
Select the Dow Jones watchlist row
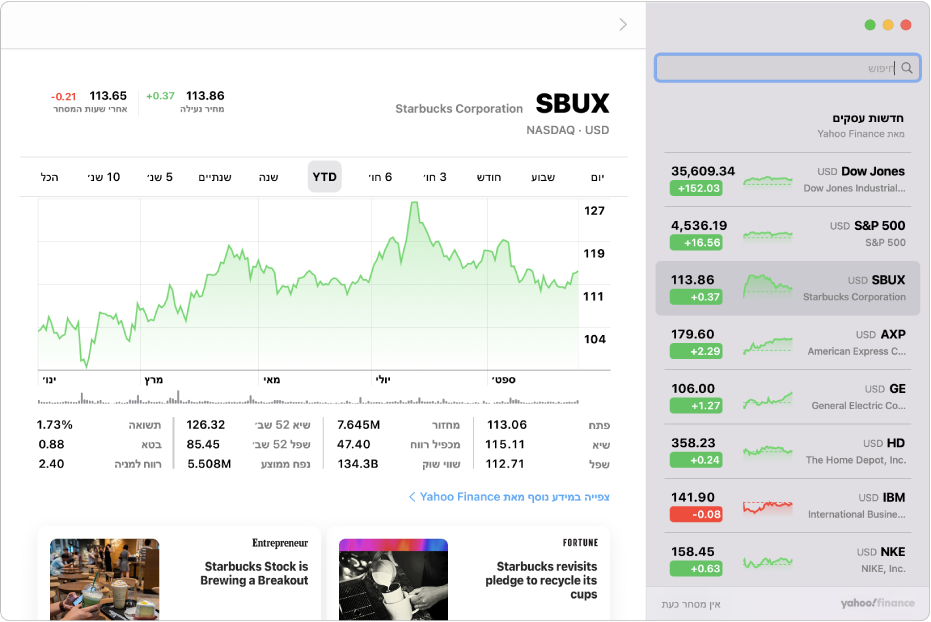pyautogui.click(x=787, y=179)
